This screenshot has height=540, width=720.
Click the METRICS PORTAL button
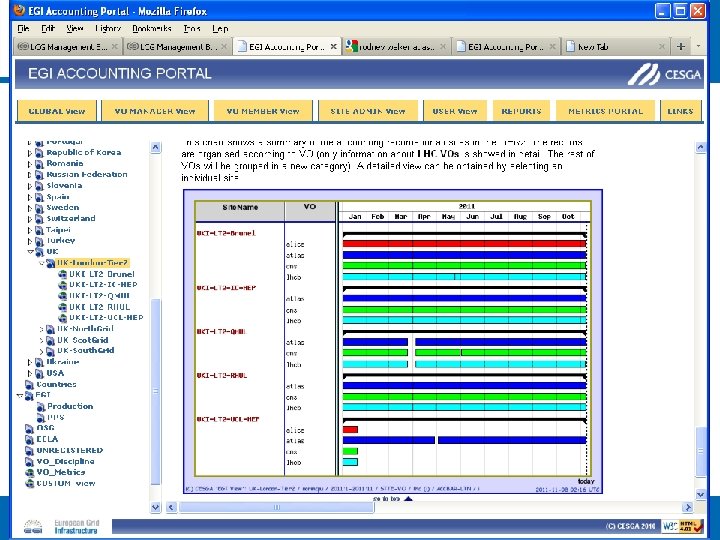[605, 111]
